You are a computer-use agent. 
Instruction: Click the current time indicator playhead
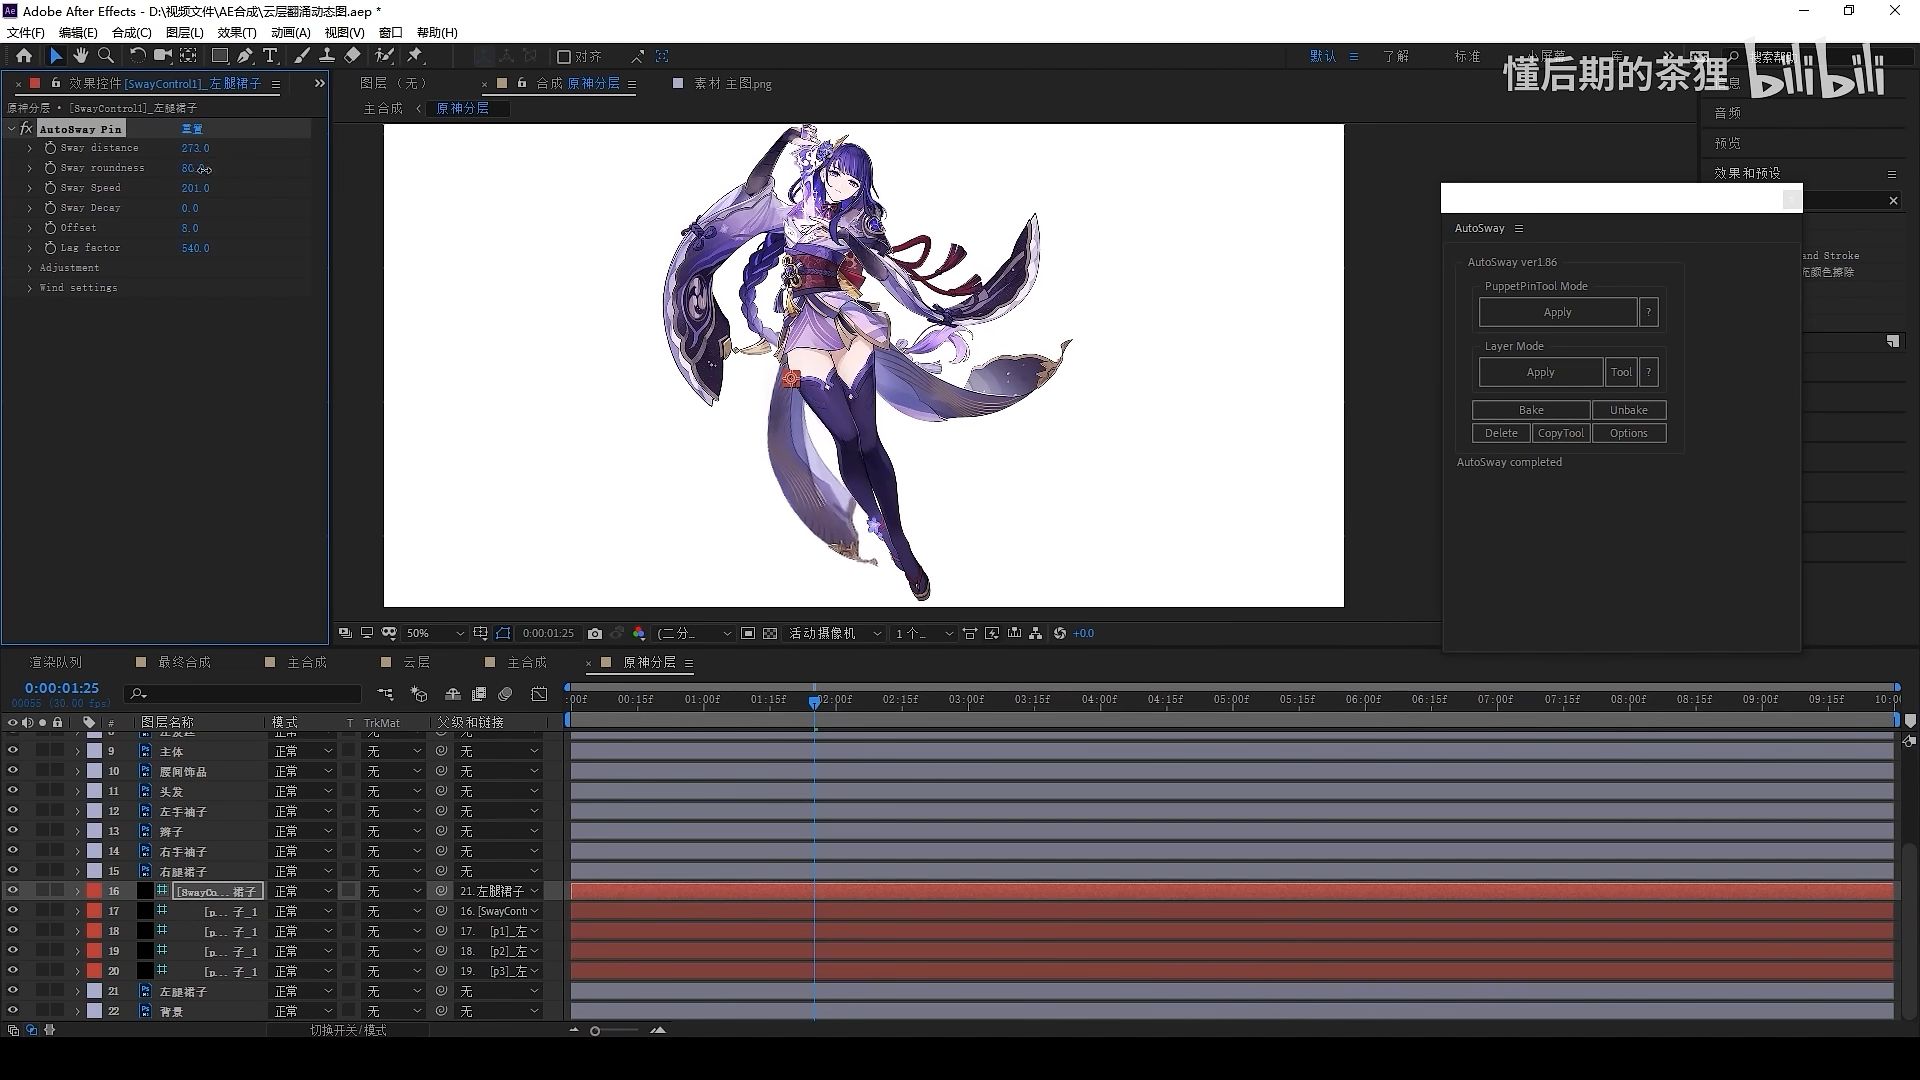pyautogui.click(x=815, y=701)
